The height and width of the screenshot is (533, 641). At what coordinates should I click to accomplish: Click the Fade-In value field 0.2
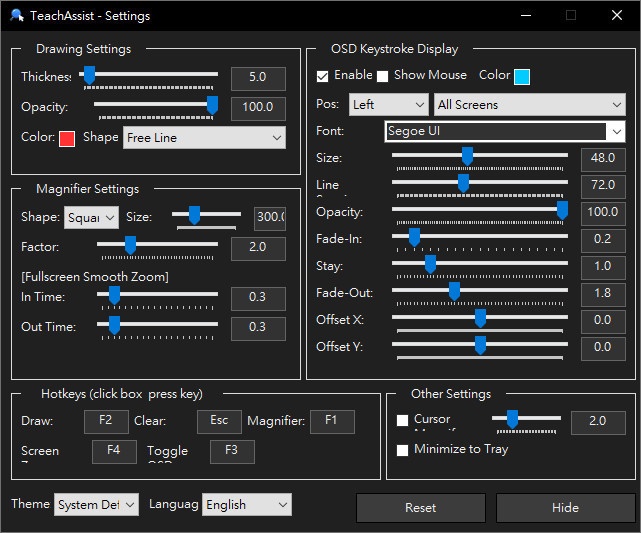click(x=603, y=240)
